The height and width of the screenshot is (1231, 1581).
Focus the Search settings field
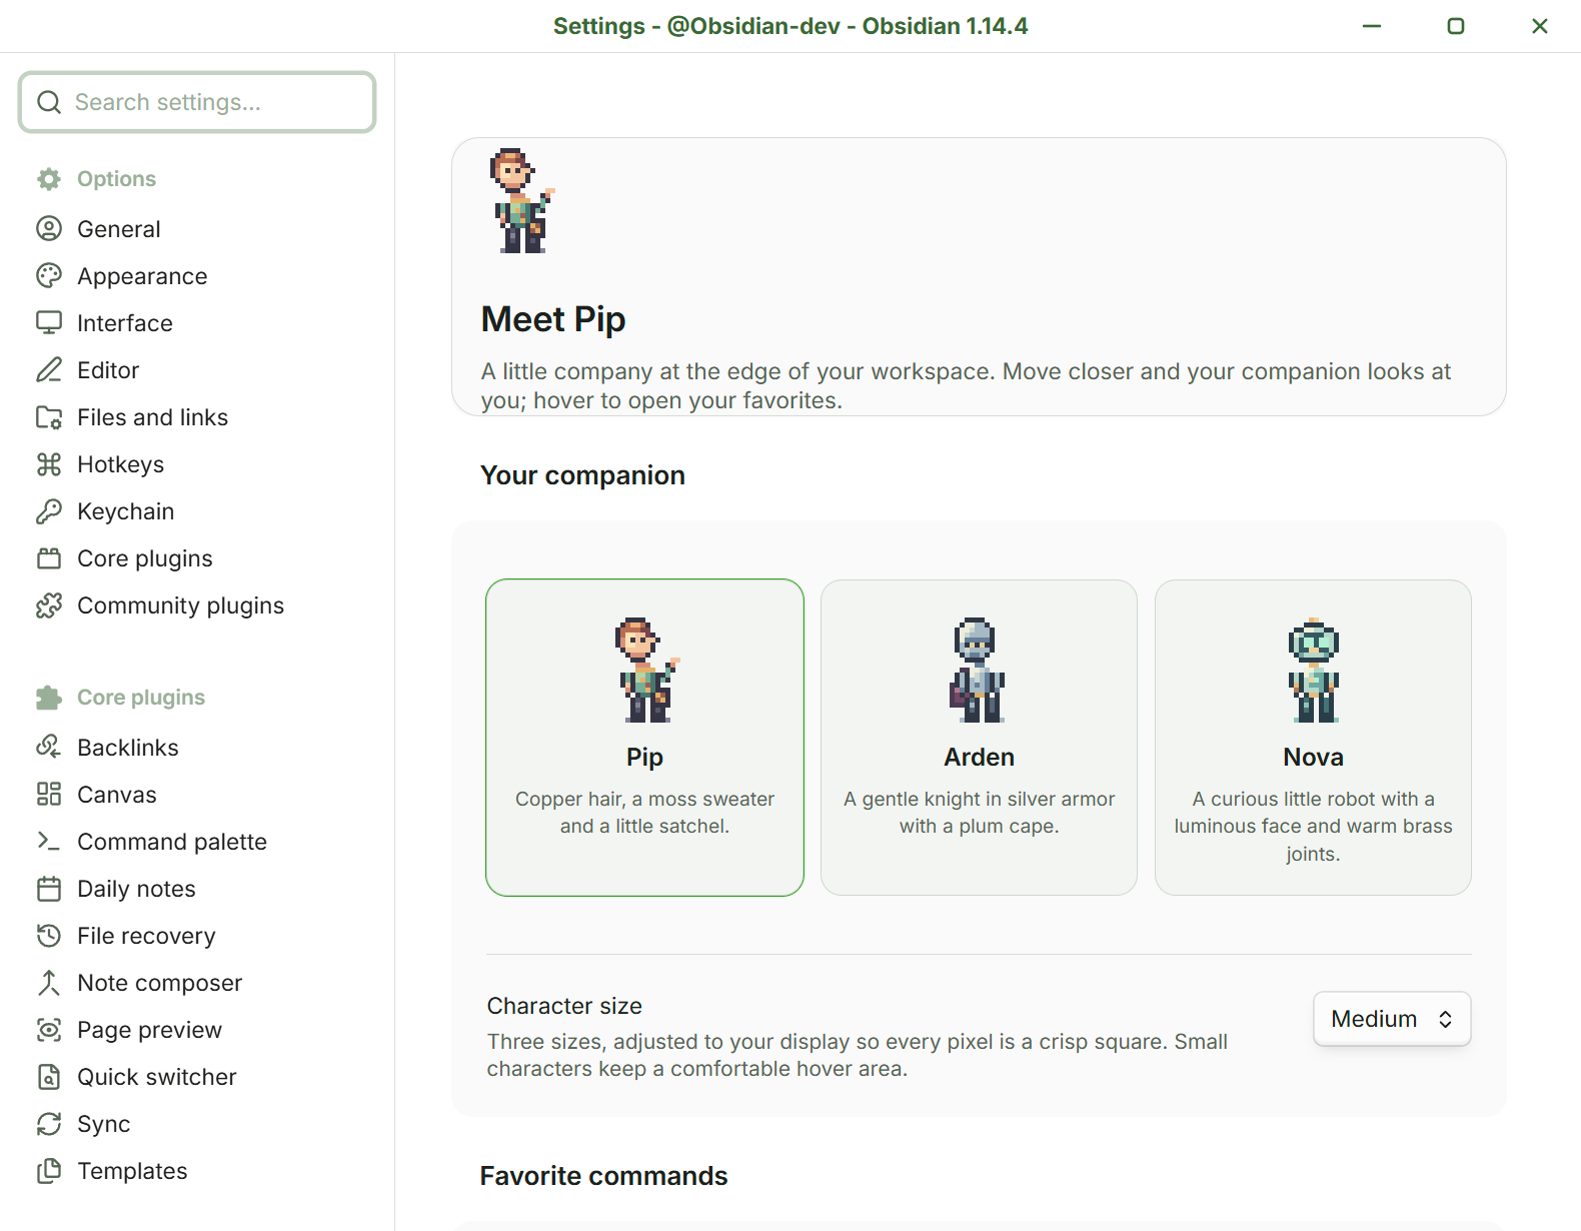click(x=197, y=102)
